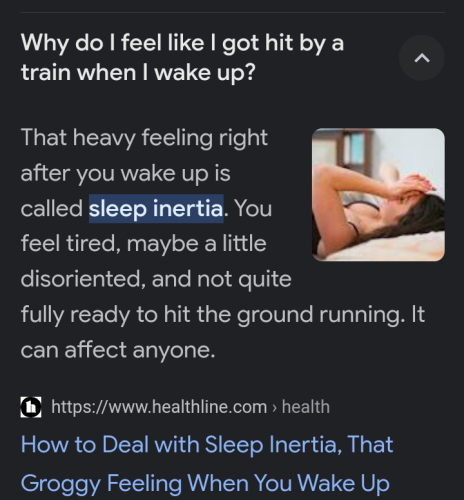Click the word 'called' before the highlight
This screenshot has width=464, height=500.
point(52,209)
